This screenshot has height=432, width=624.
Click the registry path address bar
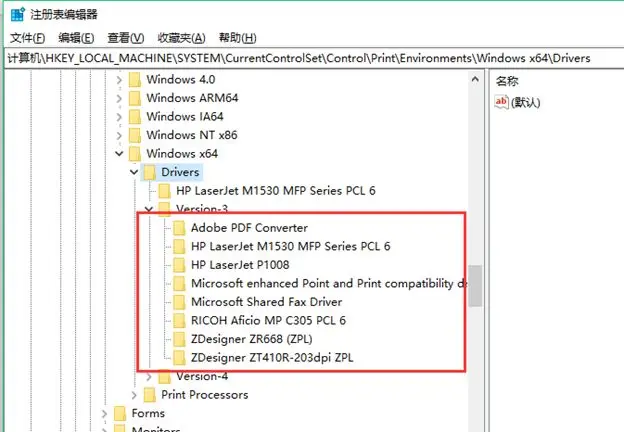pos(300,58)
